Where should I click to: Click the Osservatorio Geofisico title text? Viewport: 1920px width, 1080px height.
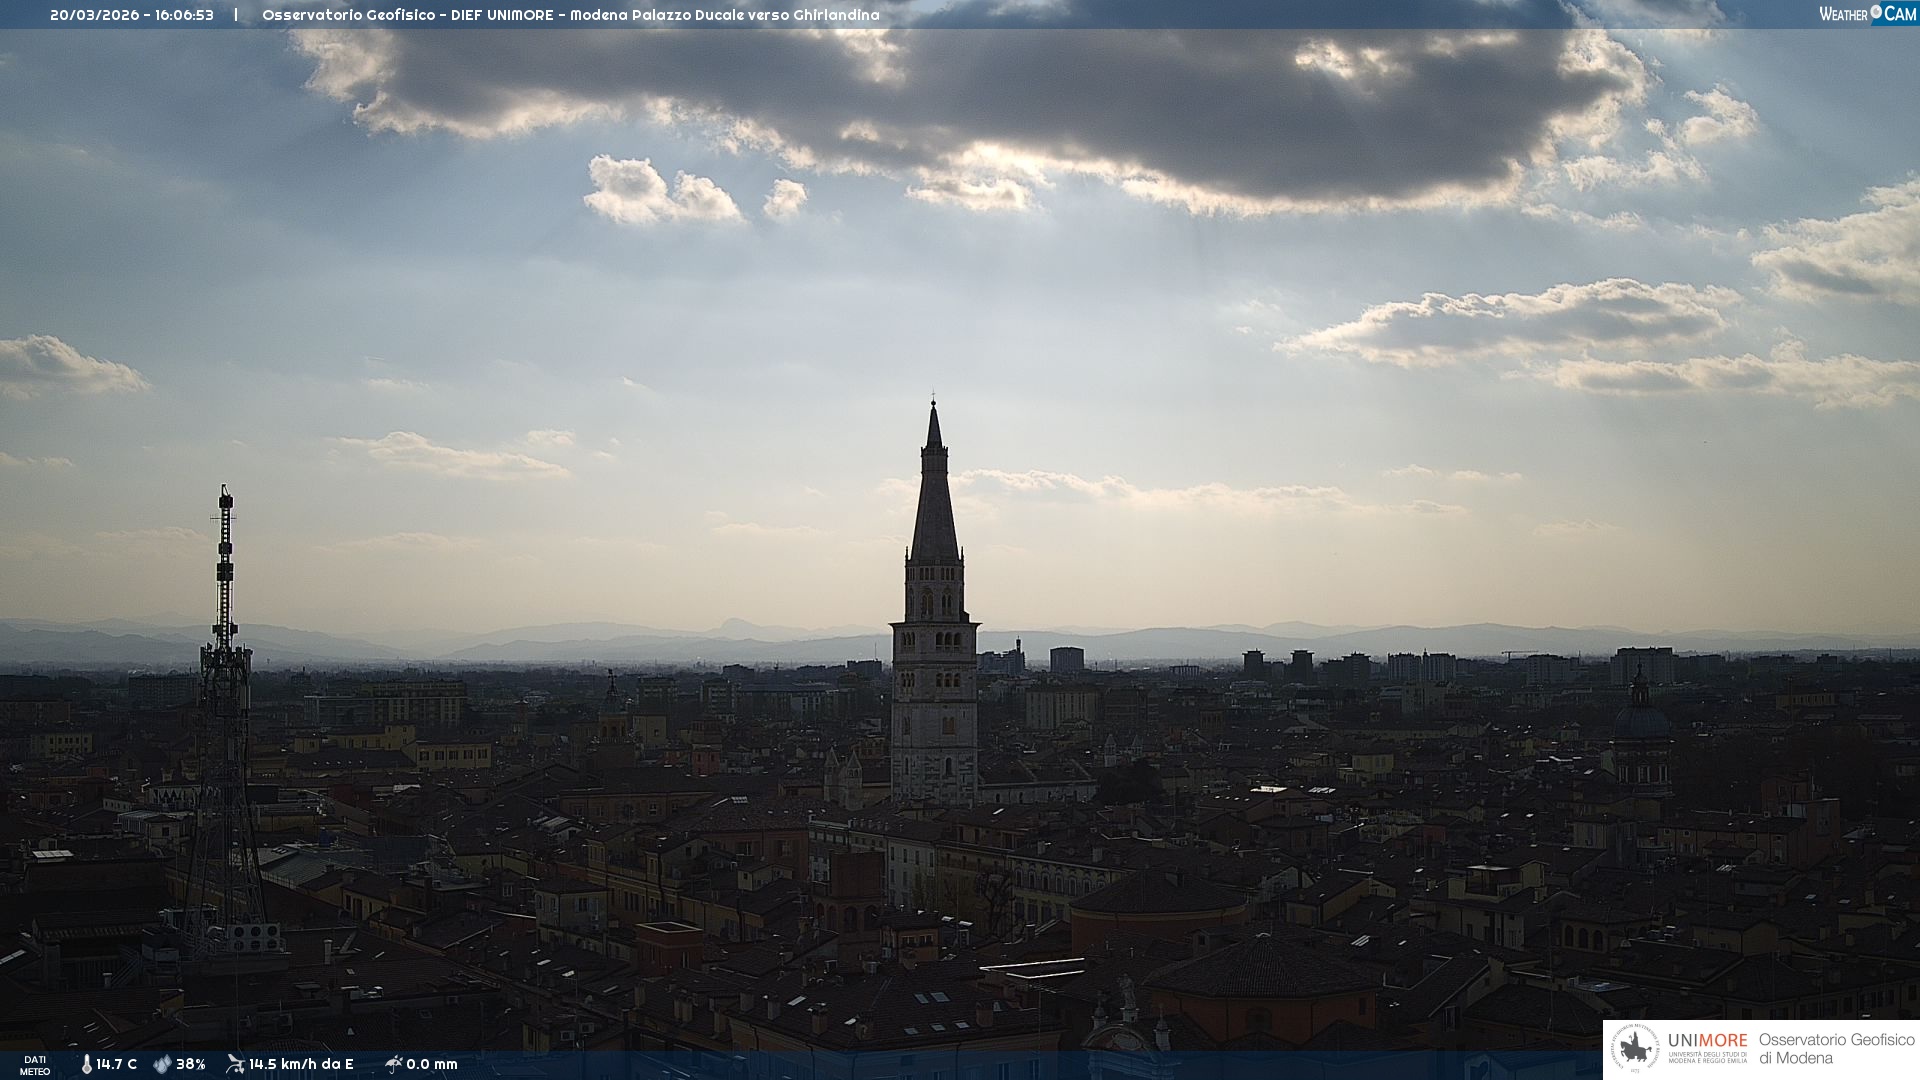click(x=348, y=15)
